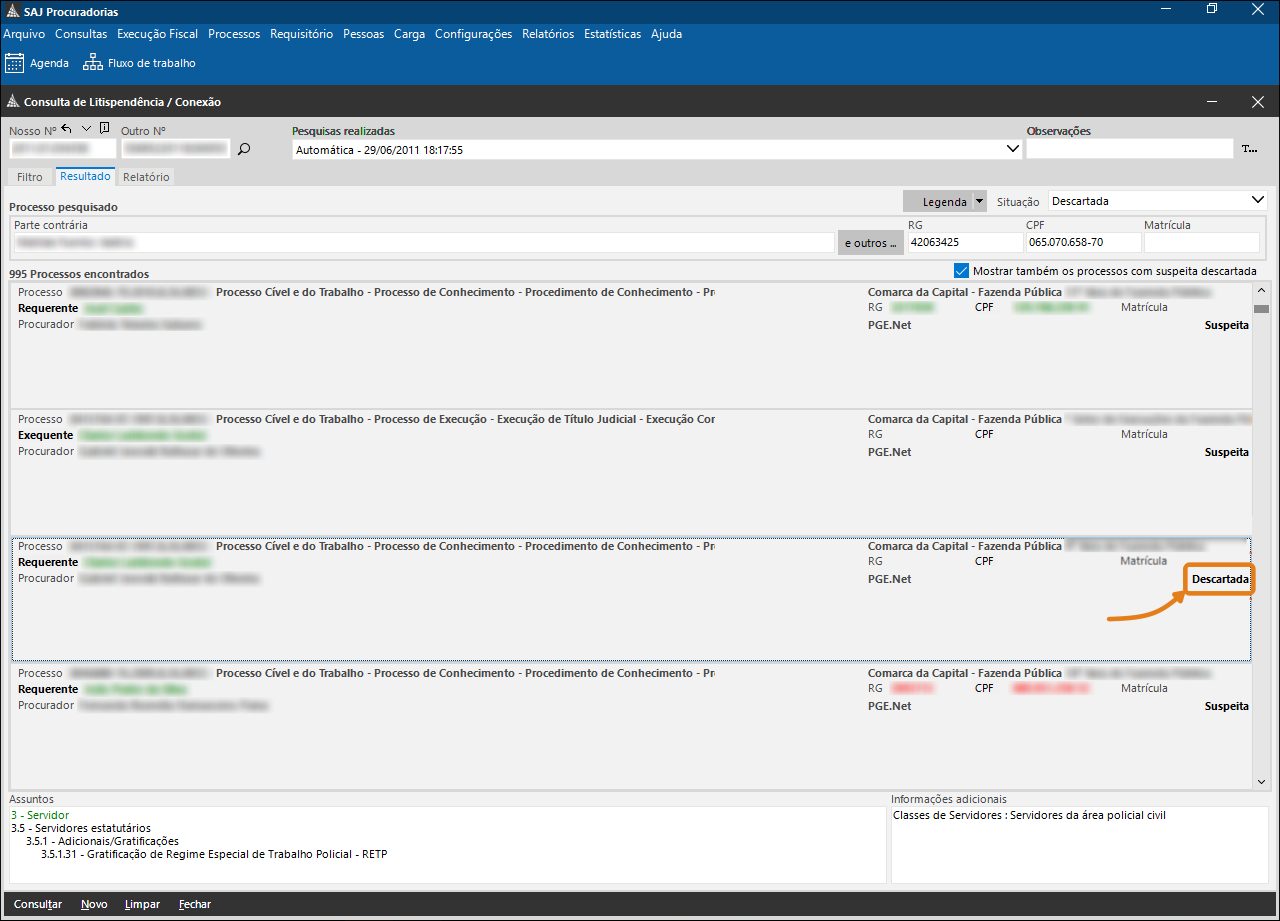This screenshot has width=1280, height=921.
Task: Click the Nosso Nº input field
Action: click(x=62, y=149)
